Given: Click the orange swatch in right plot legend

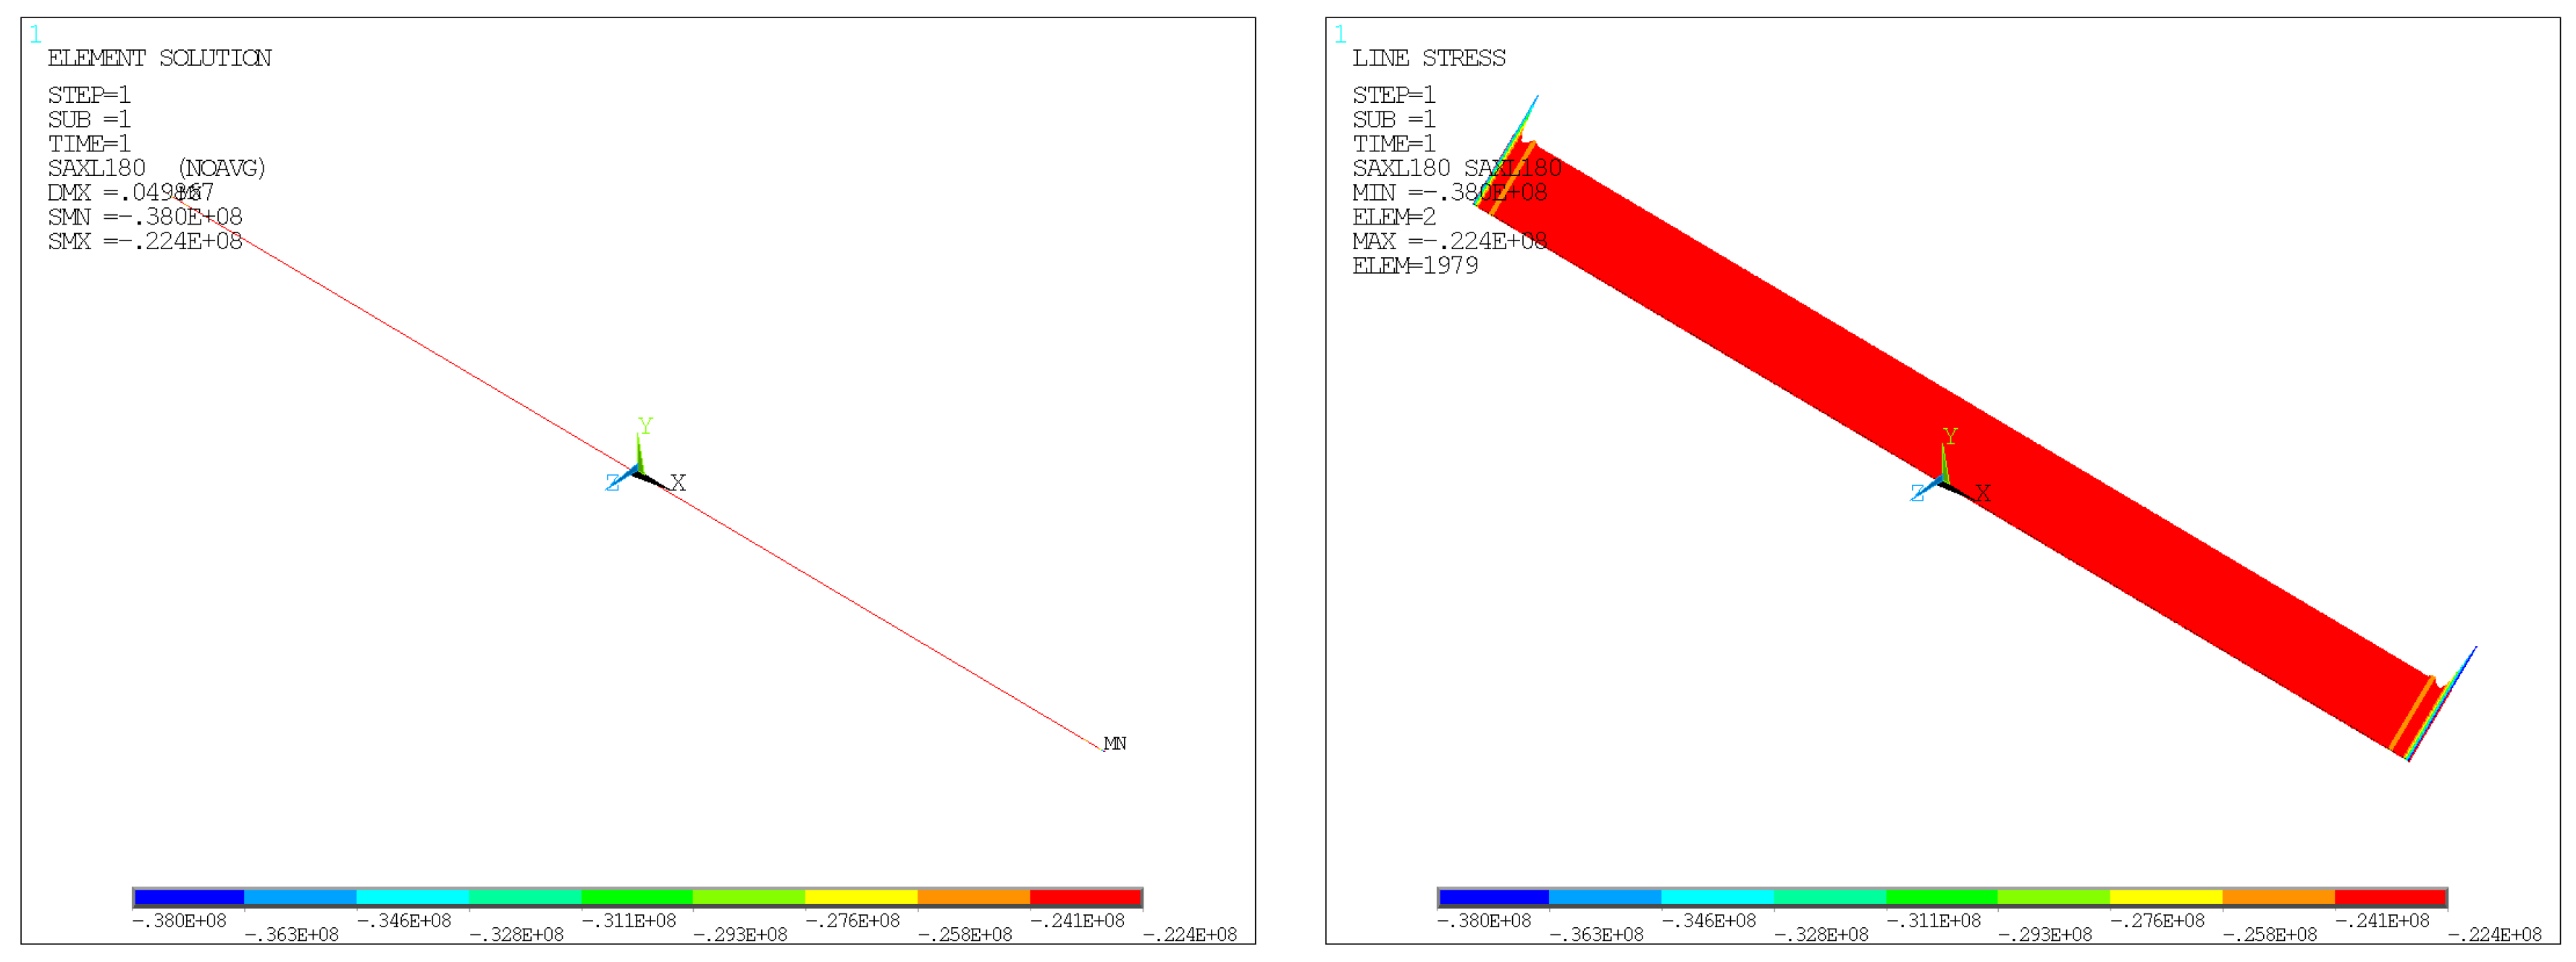Looking at the screenshot, I should click(x=2278, y=897).
